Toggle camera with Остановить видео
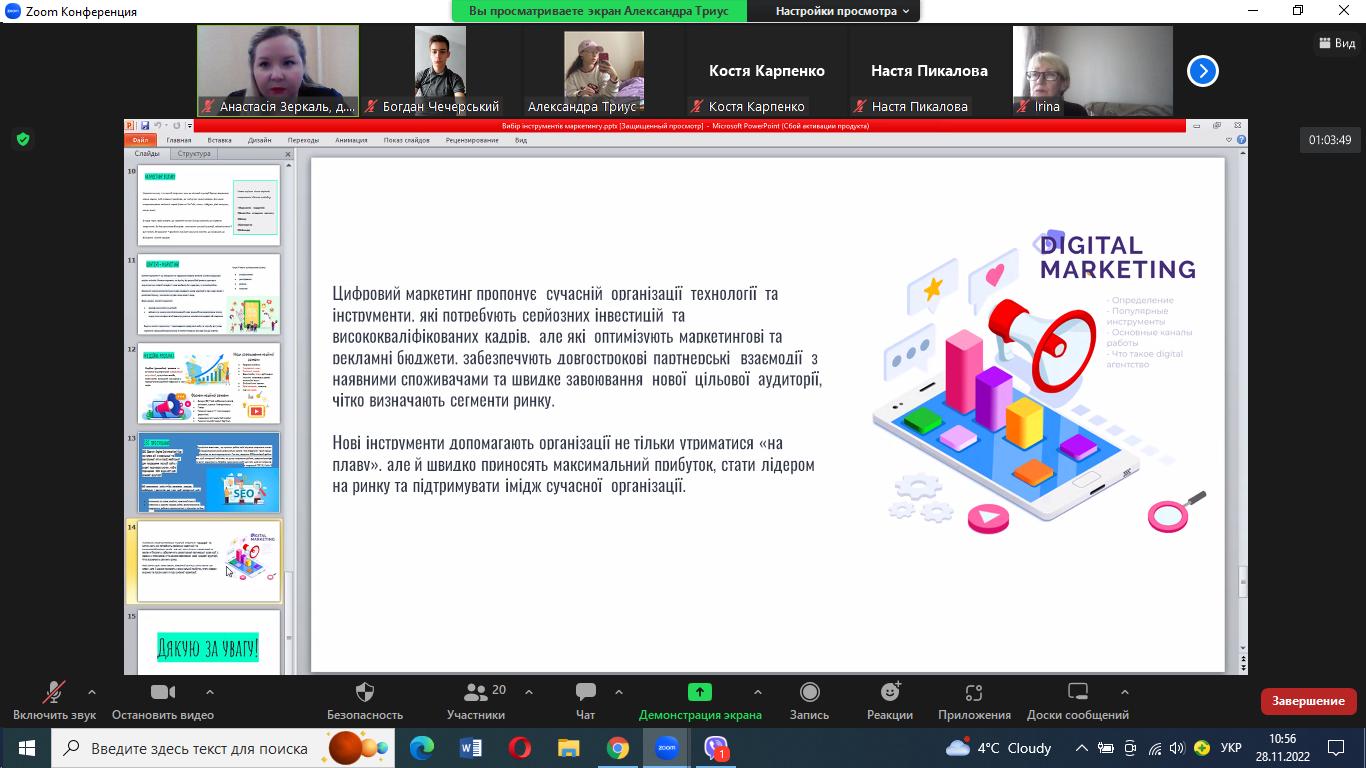The height and width of the screenshot is (768, 1366). click(162, 693)
